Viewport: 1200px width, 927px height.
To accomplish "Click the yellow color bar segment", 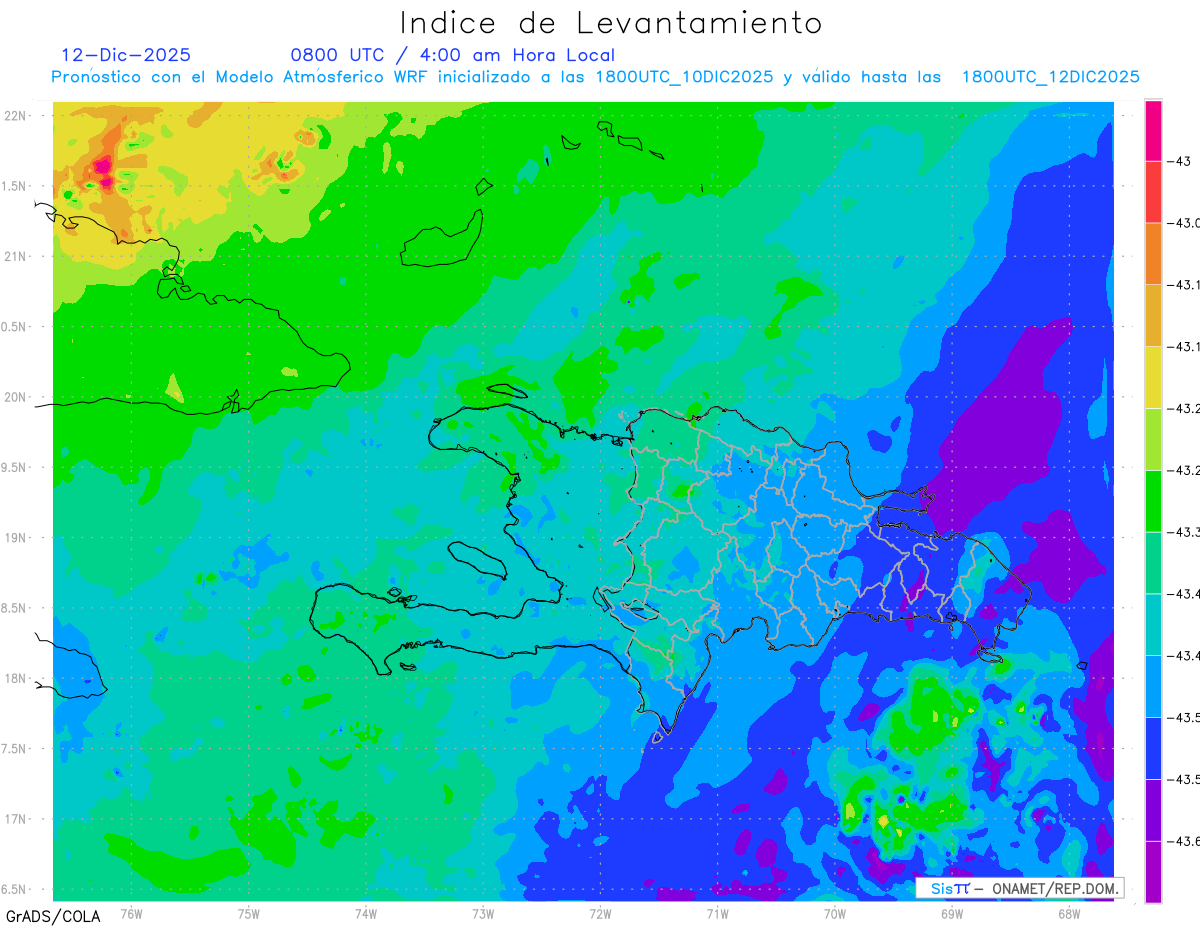I will (x=1153, y=377).
